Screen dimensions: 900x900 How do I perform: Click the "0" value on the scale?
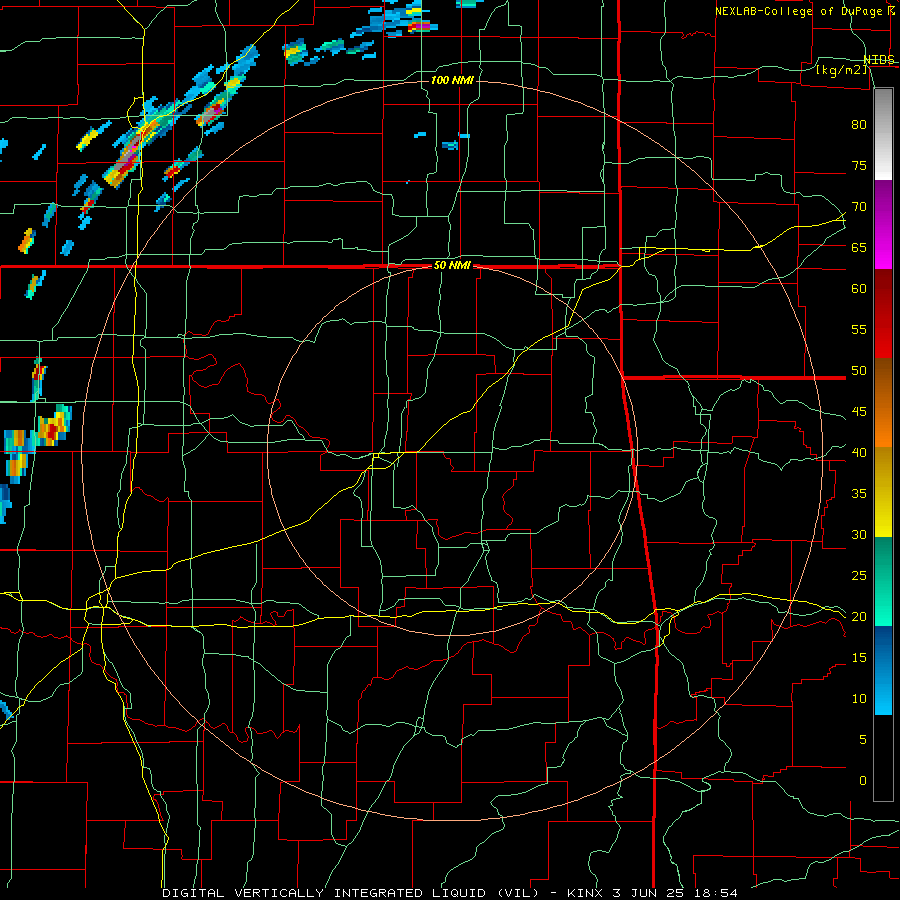click(x=863, y=781)
